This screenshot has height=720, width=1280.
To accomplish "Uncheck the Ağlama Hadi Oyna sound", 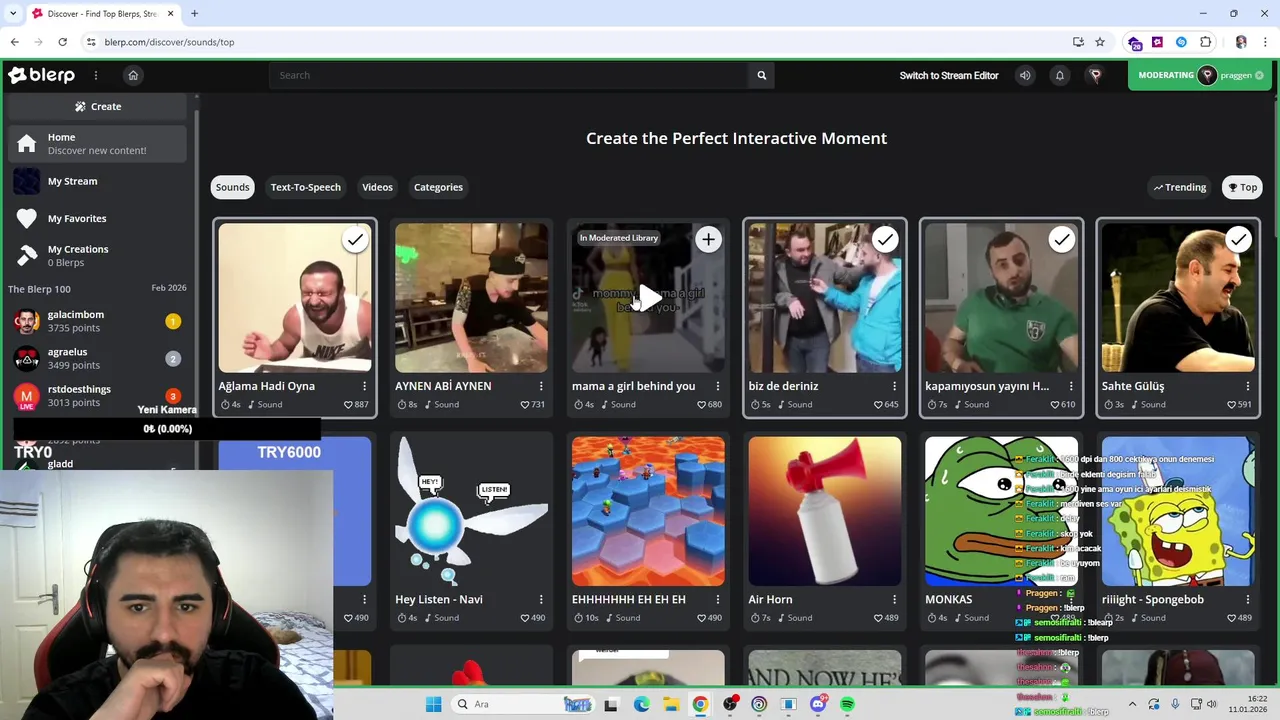I will coord(355,240).
